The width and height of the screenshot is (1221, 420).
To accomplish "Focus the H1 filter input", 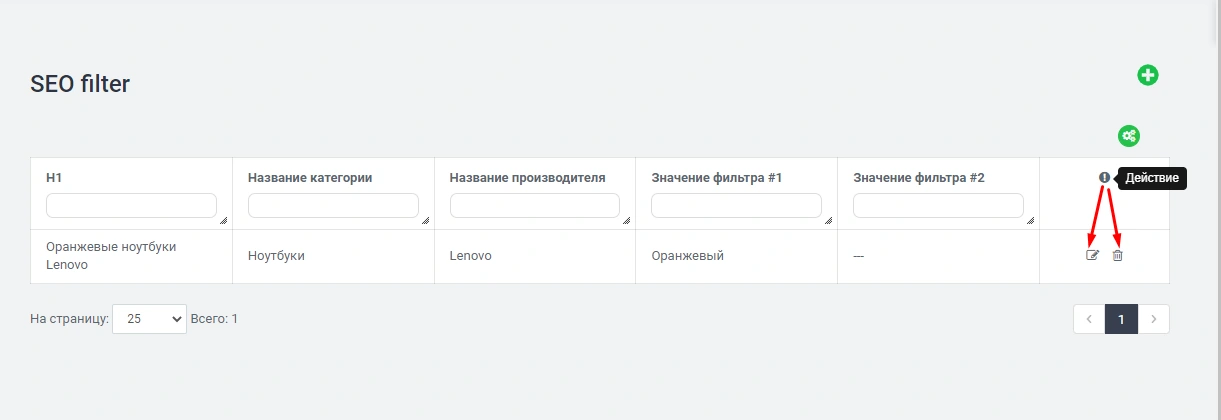I will (130, 206).
